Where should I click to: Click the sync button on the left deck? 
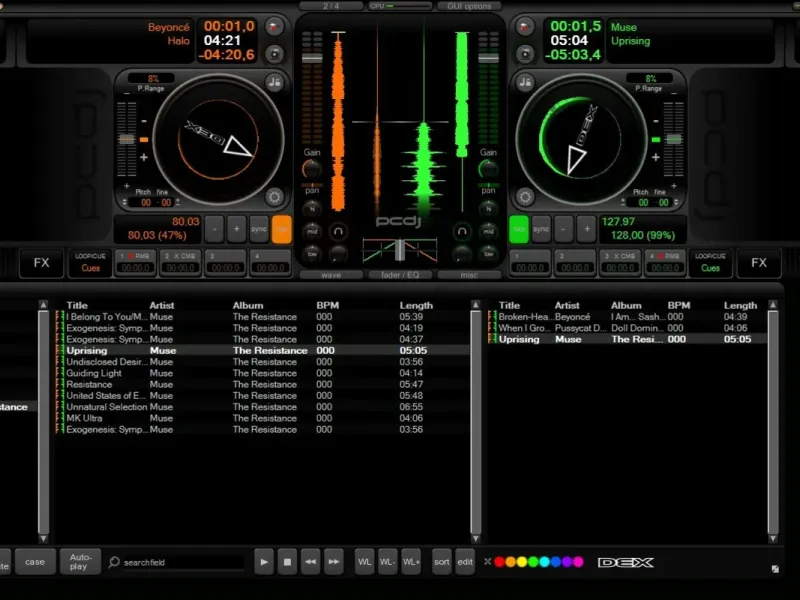(259, 228)
